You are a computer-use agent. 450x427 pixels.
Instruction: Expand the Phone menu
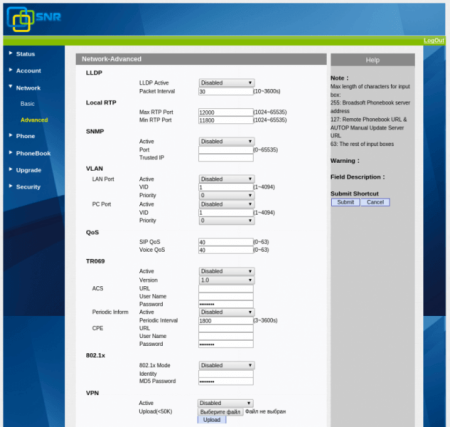[25, 136]
